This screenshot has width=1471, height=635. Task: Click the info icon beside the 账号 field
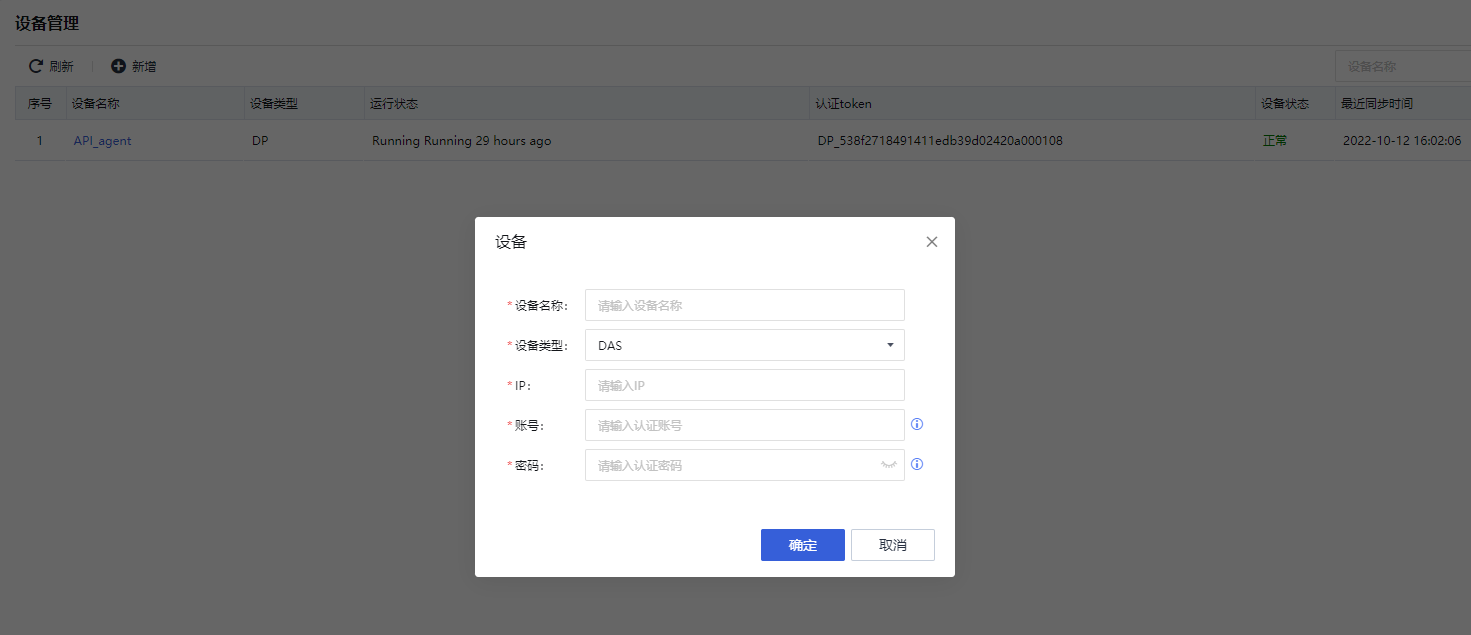tap(916, 424)
